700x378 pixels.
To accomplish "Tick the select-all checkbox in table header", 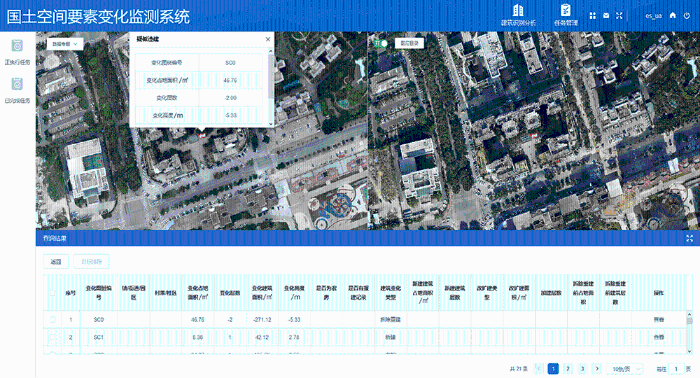I will click(53, 293).
